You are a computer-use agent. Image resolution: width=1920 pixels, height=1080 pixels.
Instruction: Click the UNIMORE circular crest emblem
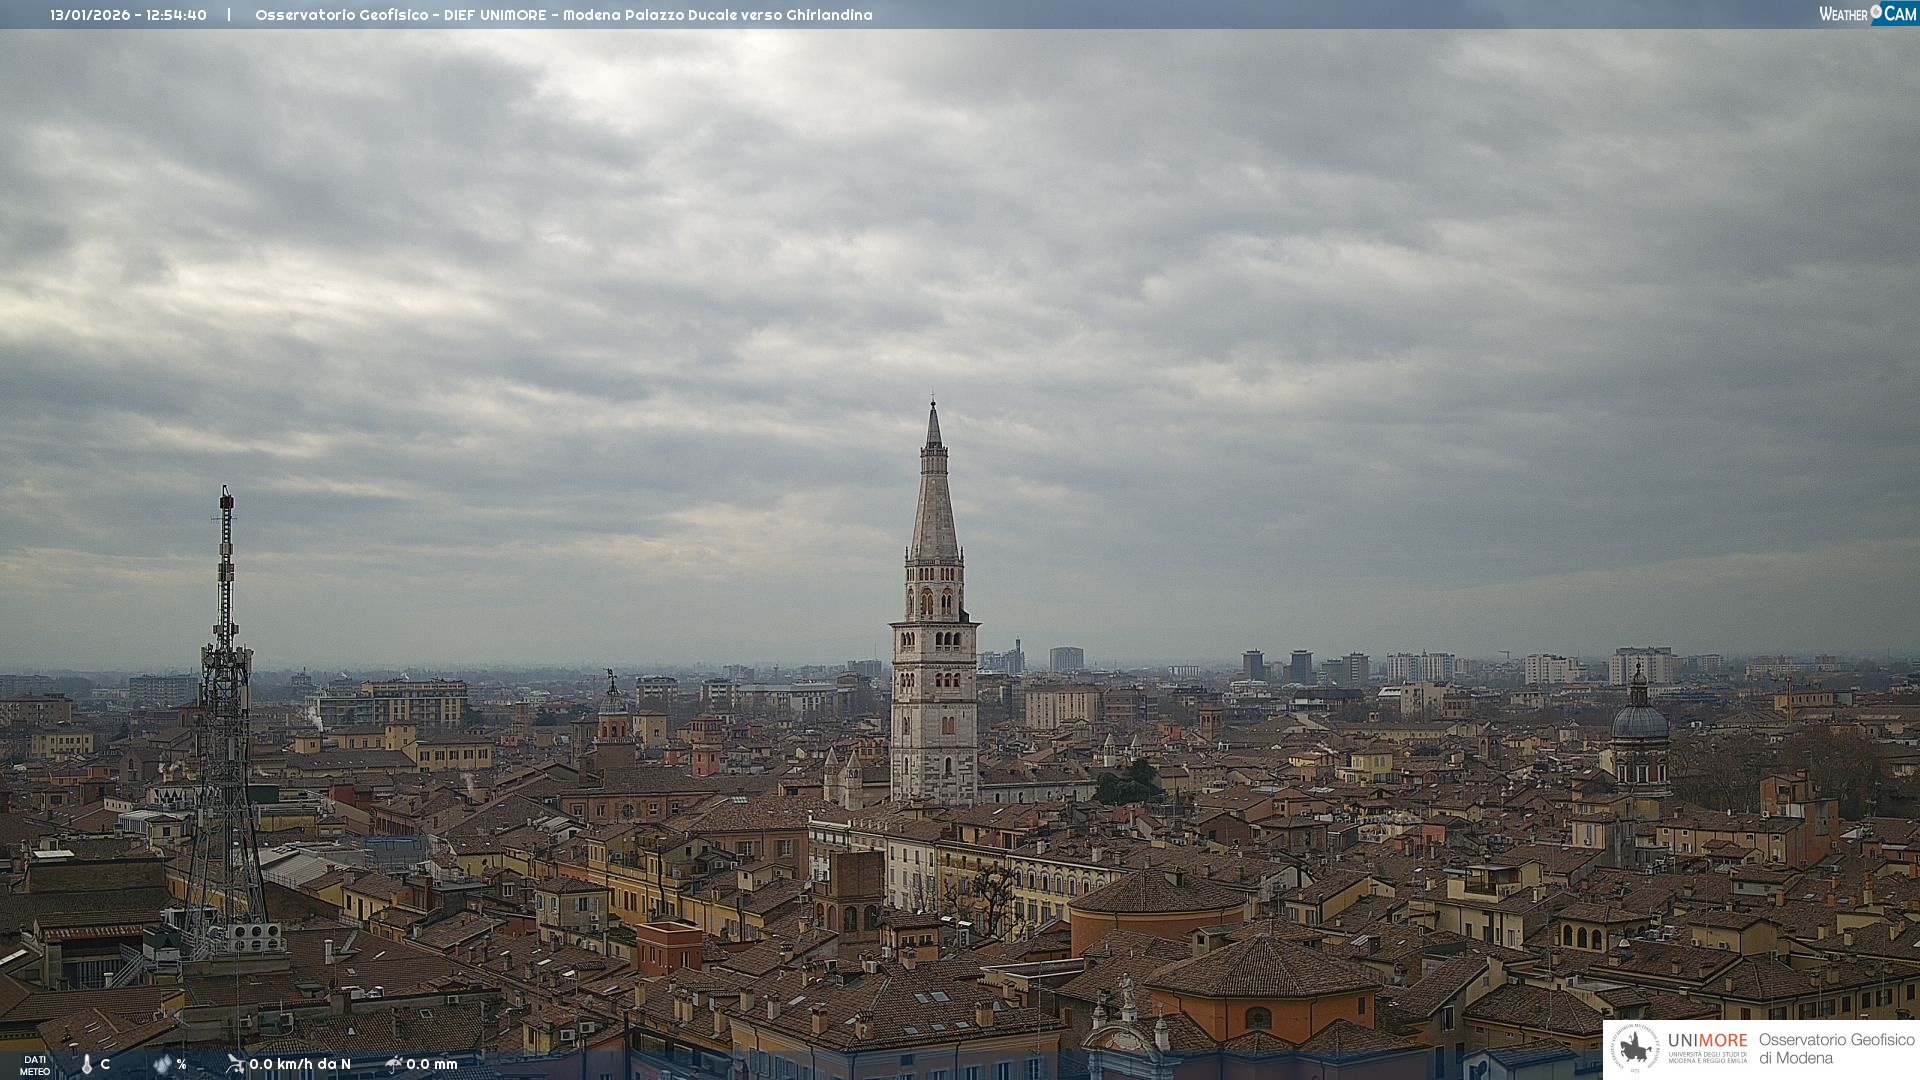point(1636,1048)
